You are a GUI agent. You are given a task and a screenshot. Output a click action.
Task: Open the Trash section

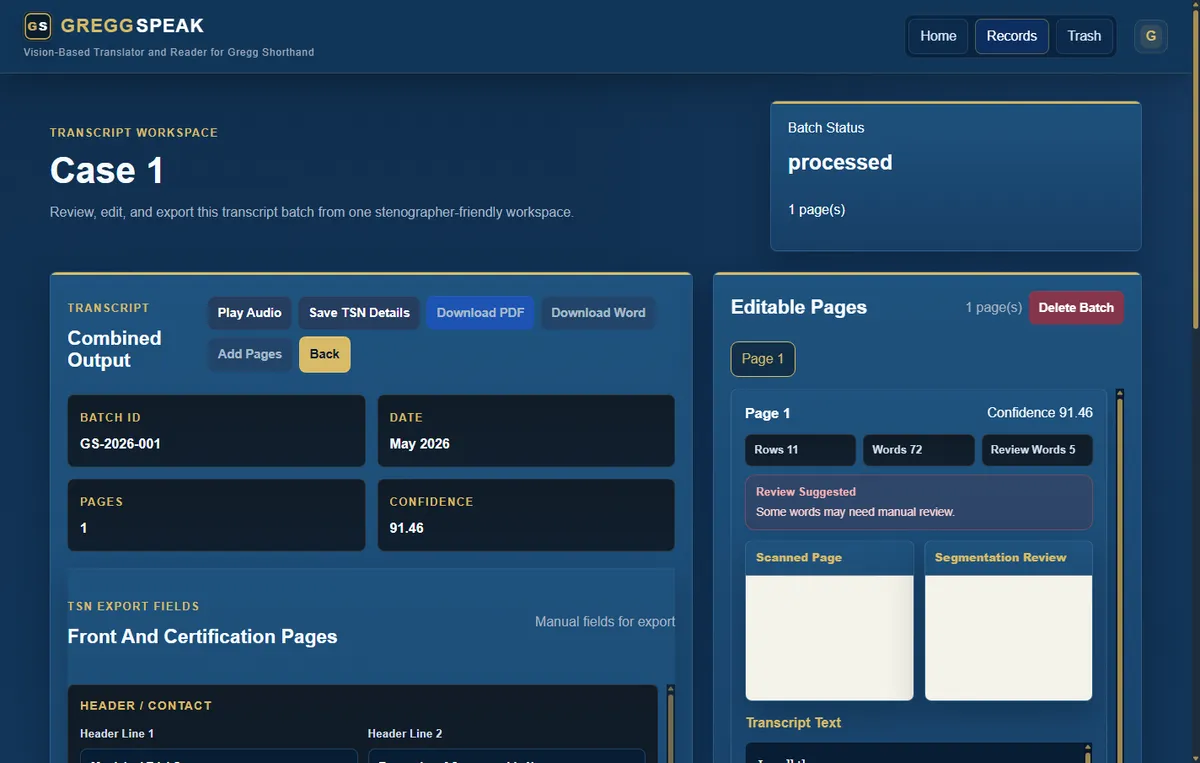1084,36
